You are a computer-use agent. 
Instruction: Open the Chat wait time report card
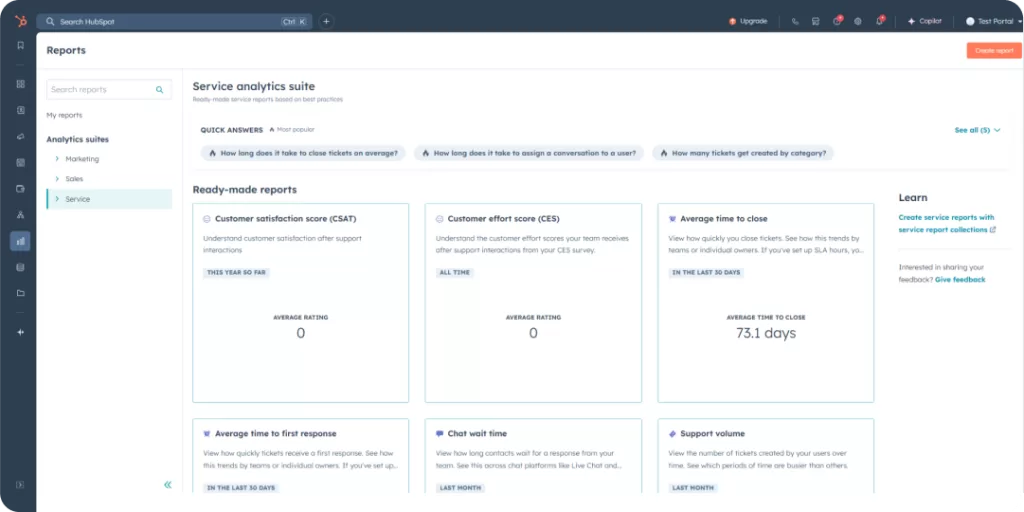pyautogui.click(x=533, y=456)
